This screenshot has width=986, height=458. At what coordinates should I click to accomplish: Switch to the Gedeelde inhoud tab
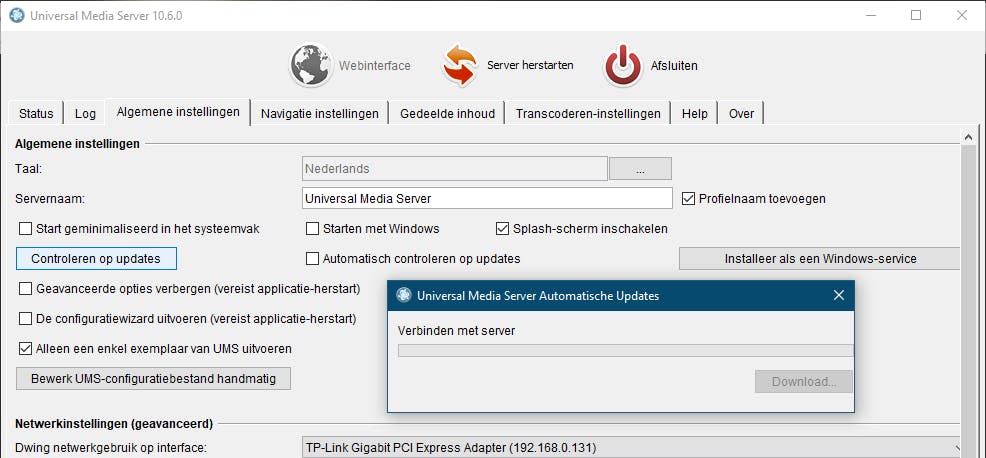pyautogui.click(x=447, y=114)
